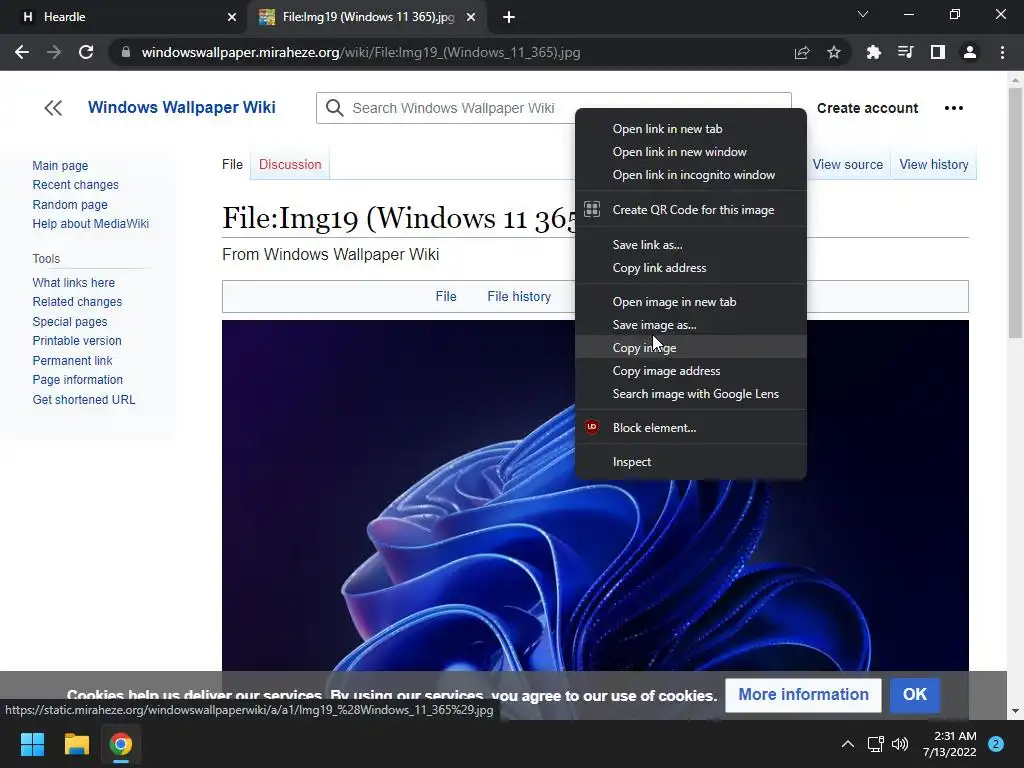Open a new browser tab with plus icon
The image size is (1024, 768).
(509, 17)
